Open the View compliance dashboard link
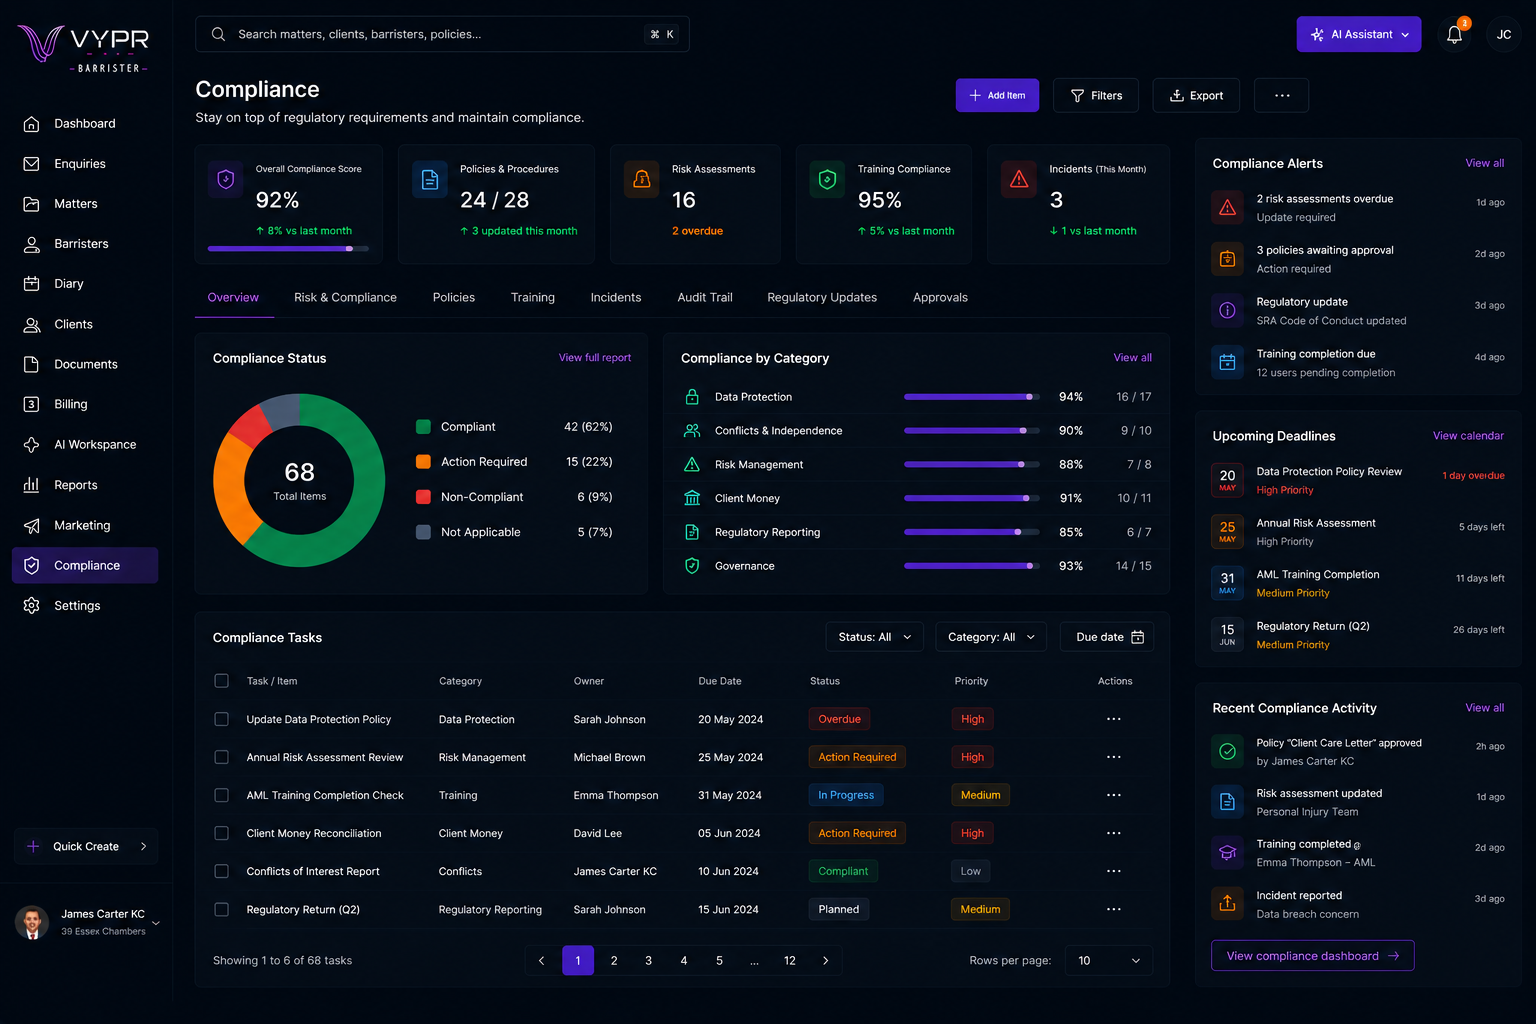Viewport: 1536px width, 1024px height. [1312, 956]
